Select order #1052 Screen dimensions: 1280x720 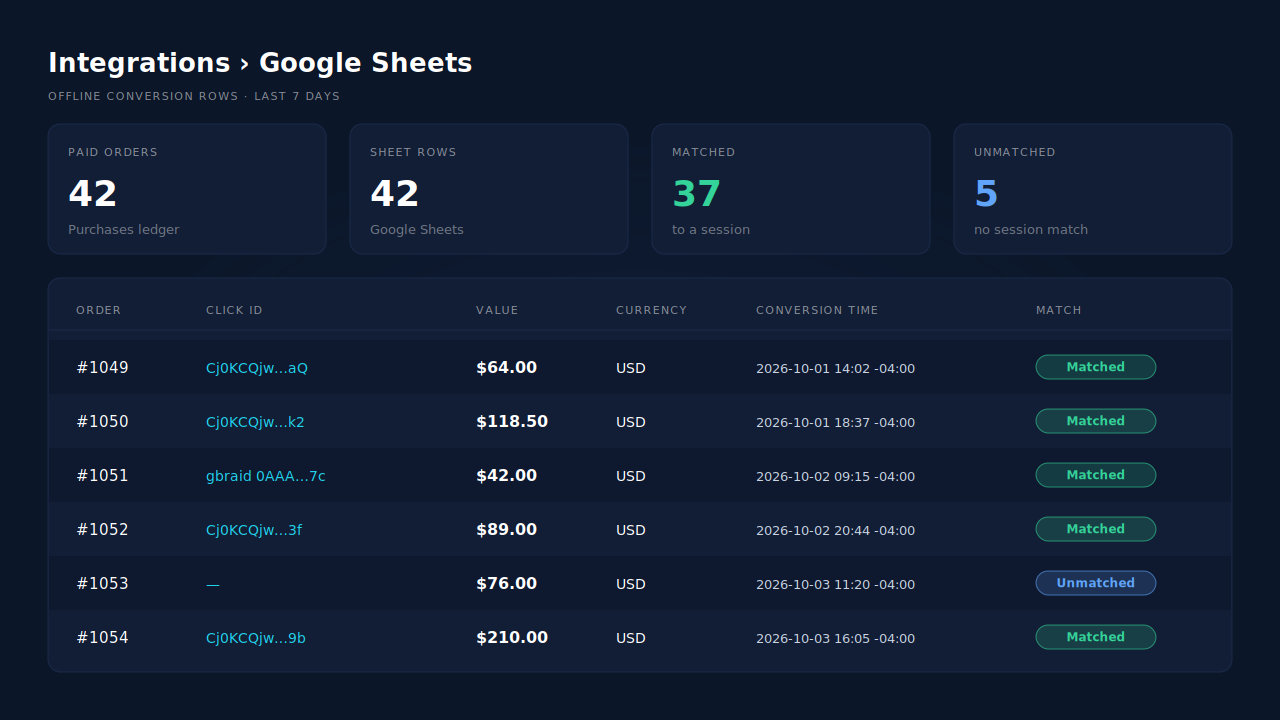click(x=102, y=529)
